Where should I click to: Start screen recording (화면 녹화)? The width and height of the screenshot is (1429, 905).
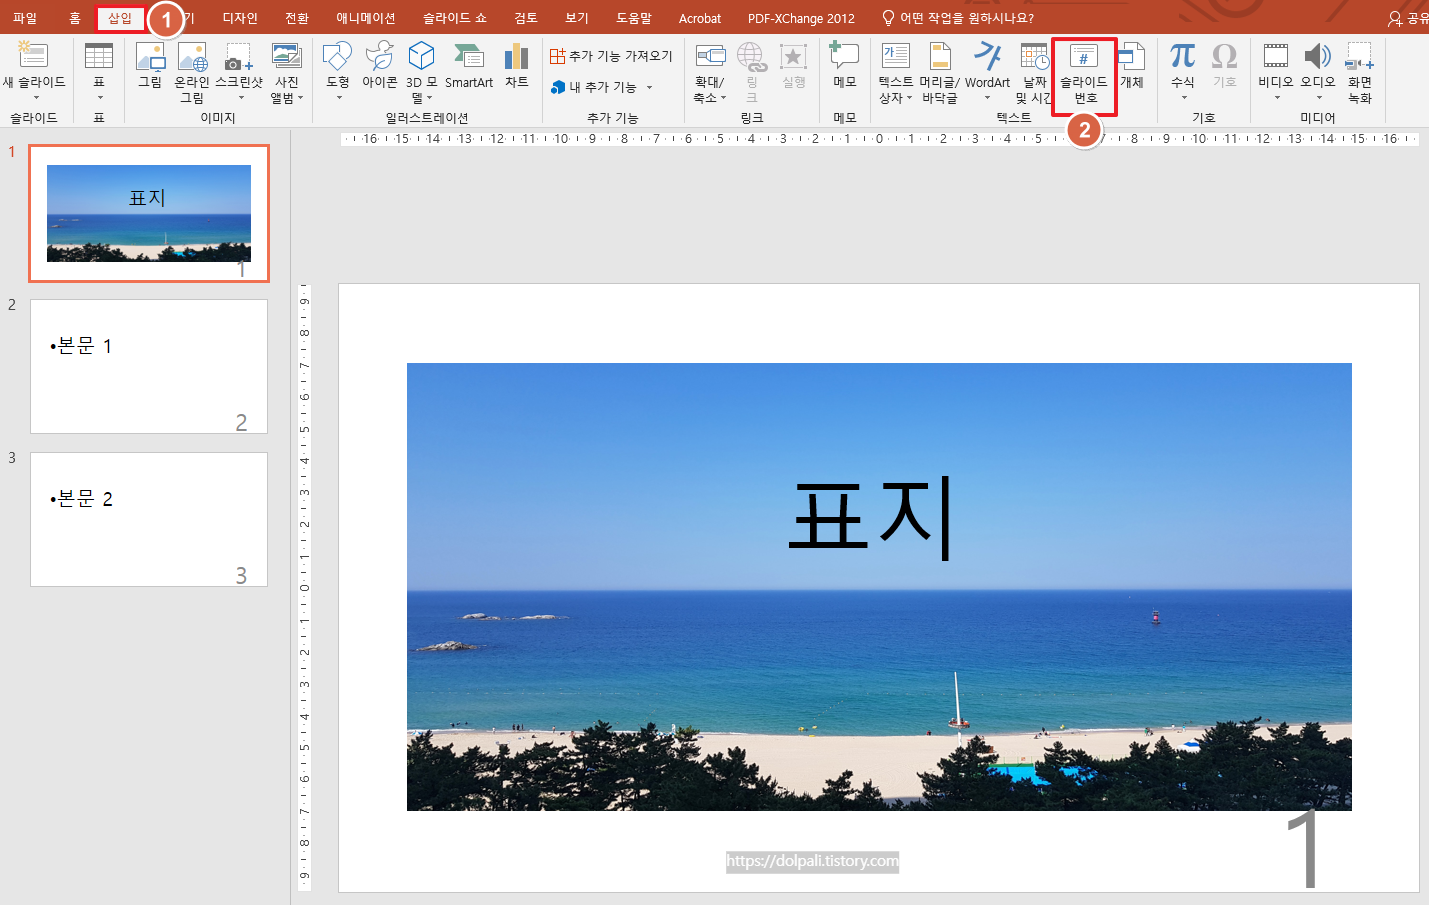pyautogui.click(x=1360, y=72)
